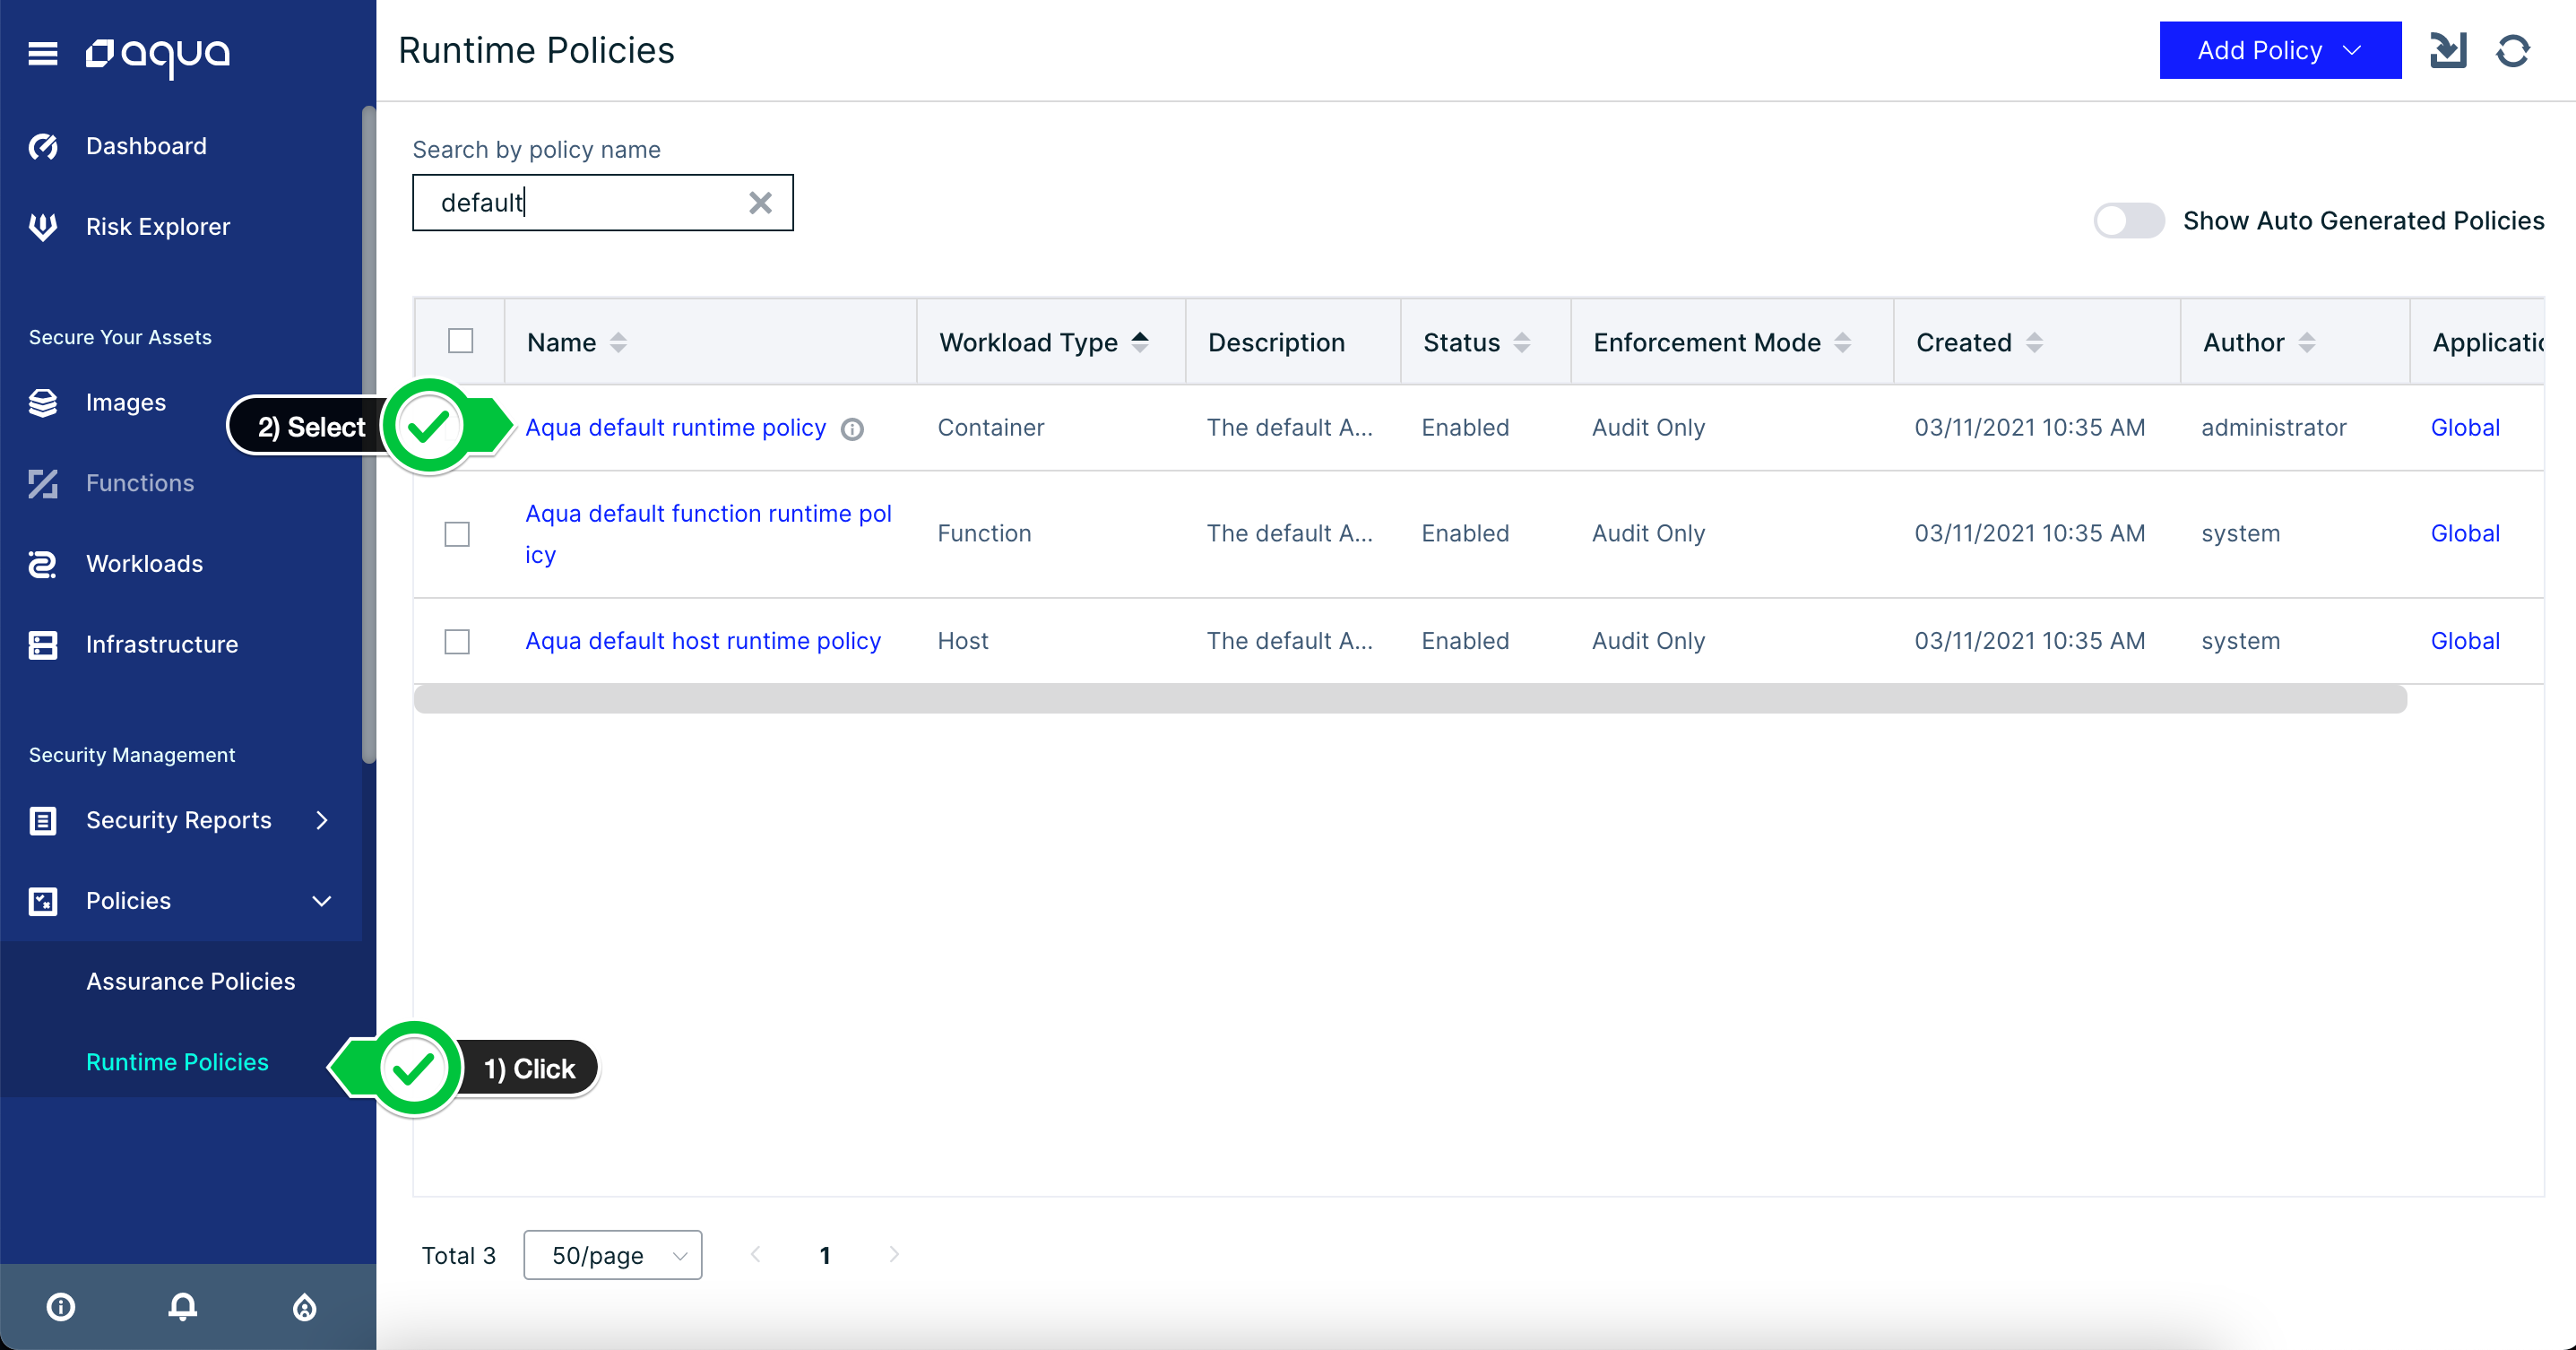Click page number 1
Image resolution: width=2576 pixels, height=1350 pixels.
coord(825,1256)
